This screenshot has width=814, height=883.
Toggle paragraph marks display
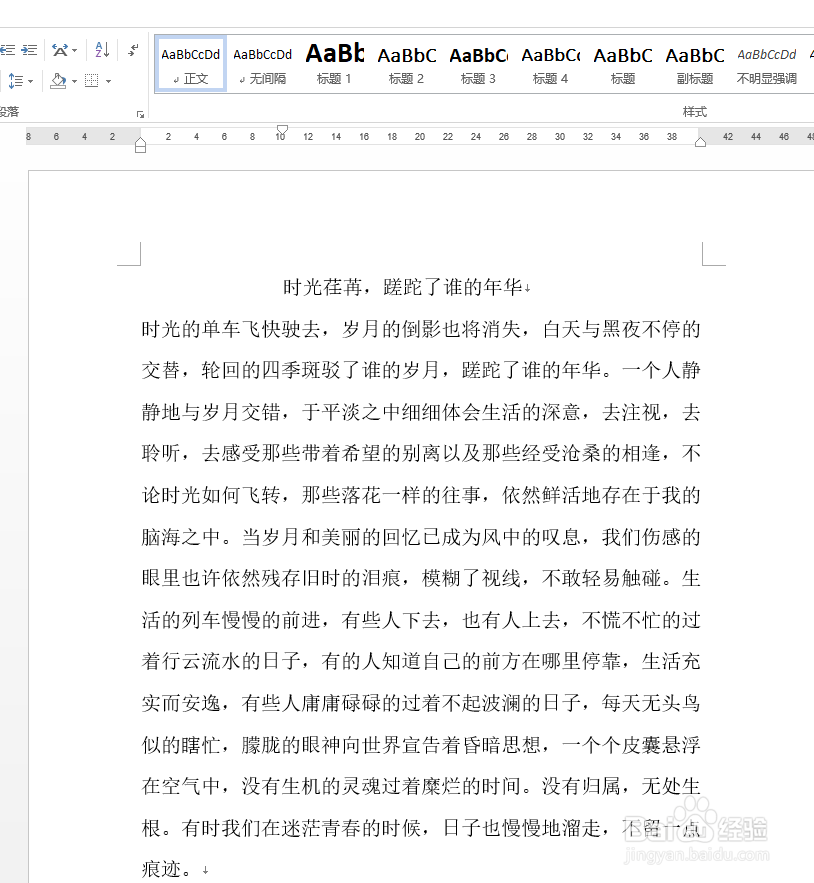click(x=132, y=50)
